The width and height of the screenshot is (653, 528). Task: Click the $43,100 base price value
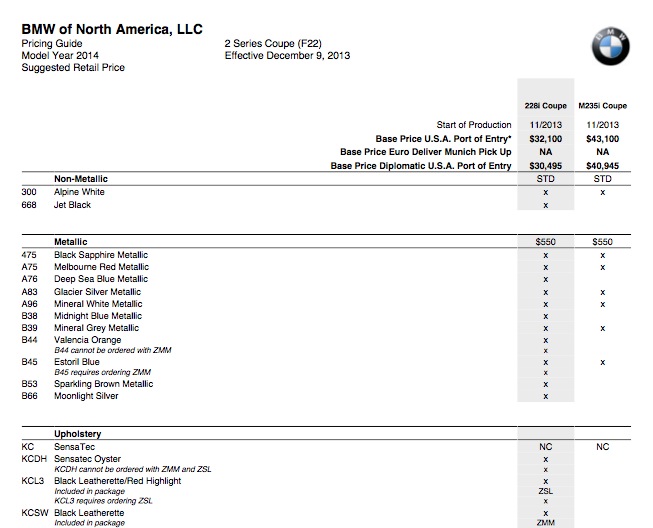(x=602, y=139)
